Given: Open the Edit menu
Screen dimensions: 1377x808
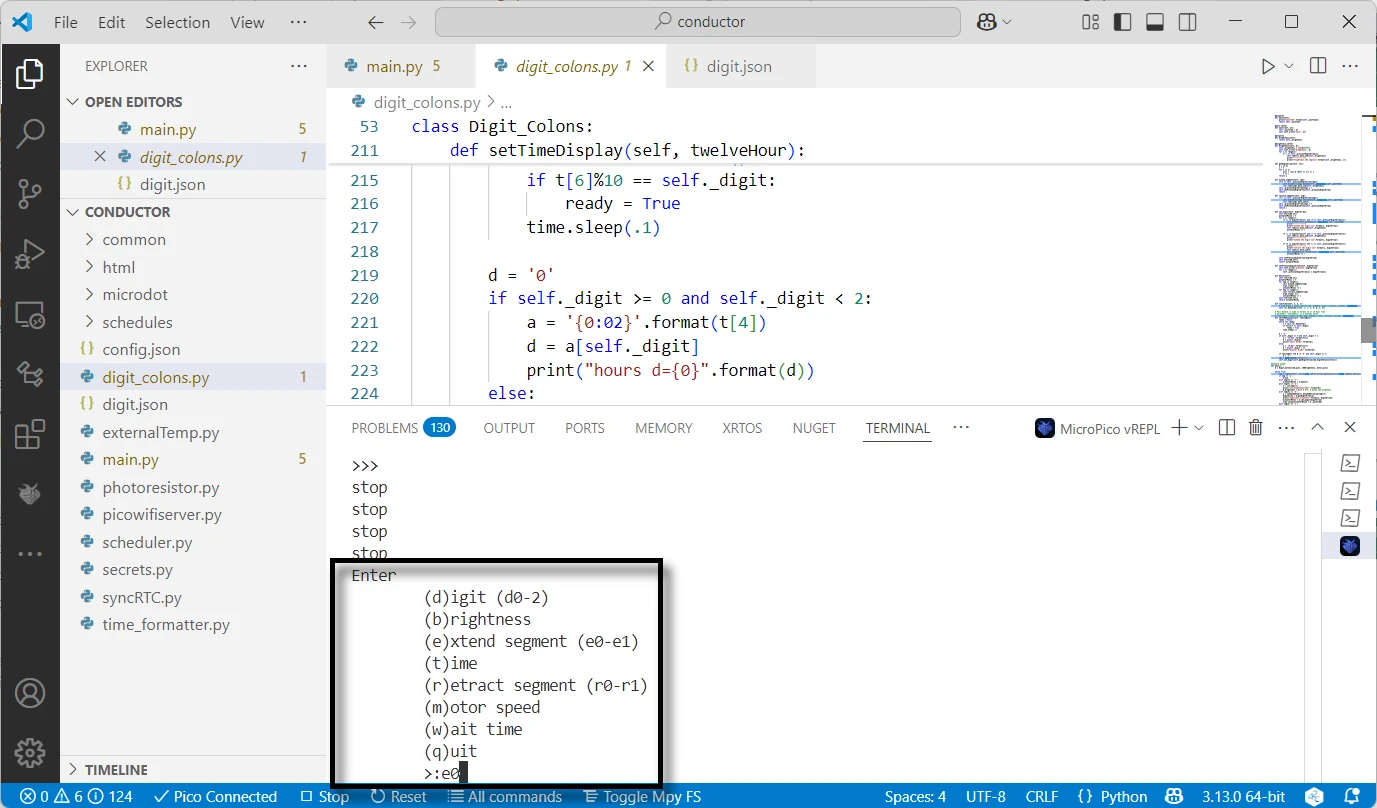Looking at the screenshot, I should tap(112, 22).
